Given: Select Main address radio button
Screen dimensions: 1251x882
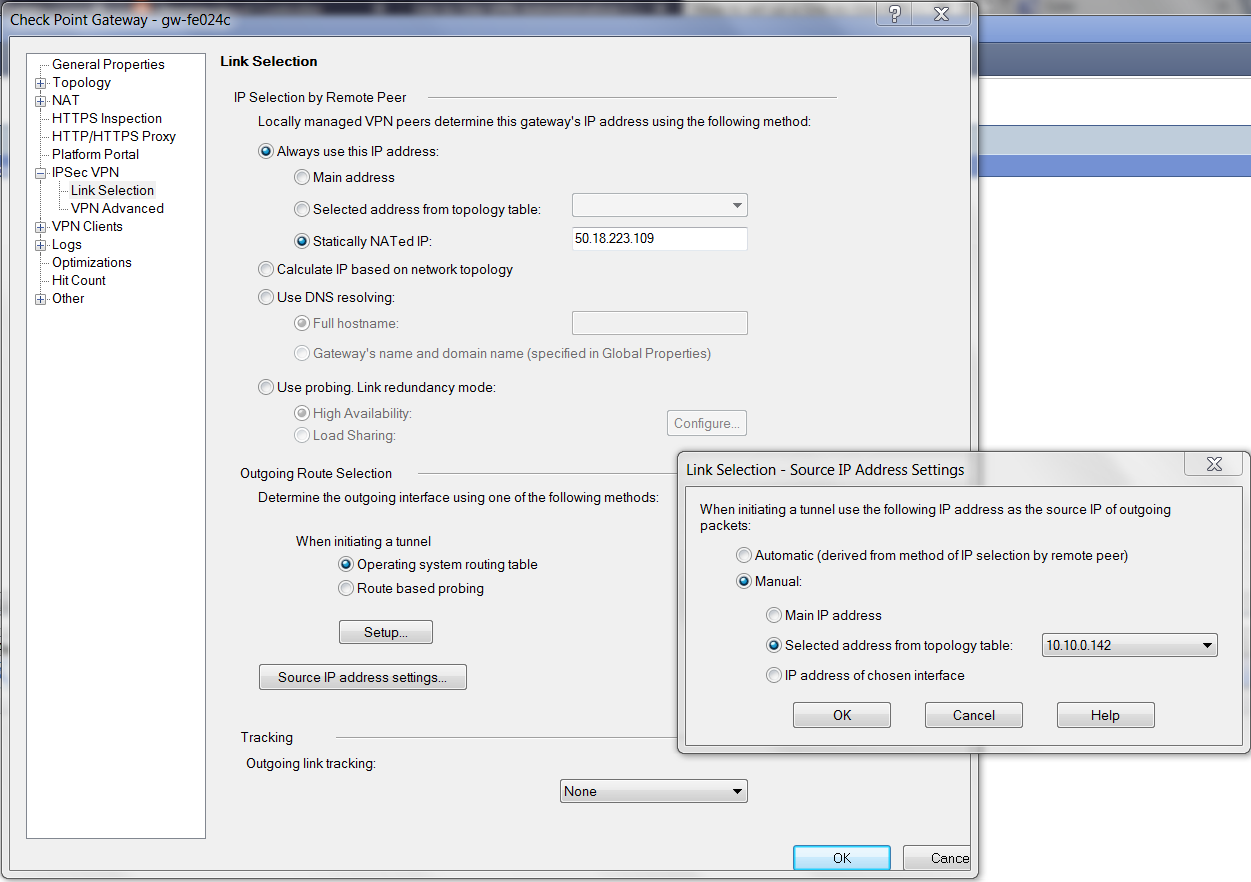Looking at the screenshot, I should 302,177.
